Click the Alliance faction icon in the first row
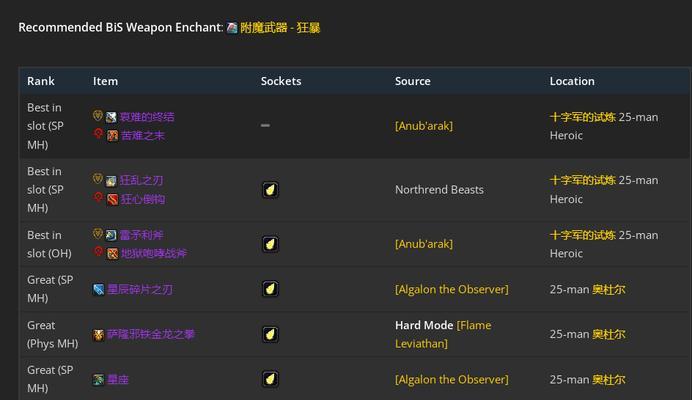 (98, 116)
